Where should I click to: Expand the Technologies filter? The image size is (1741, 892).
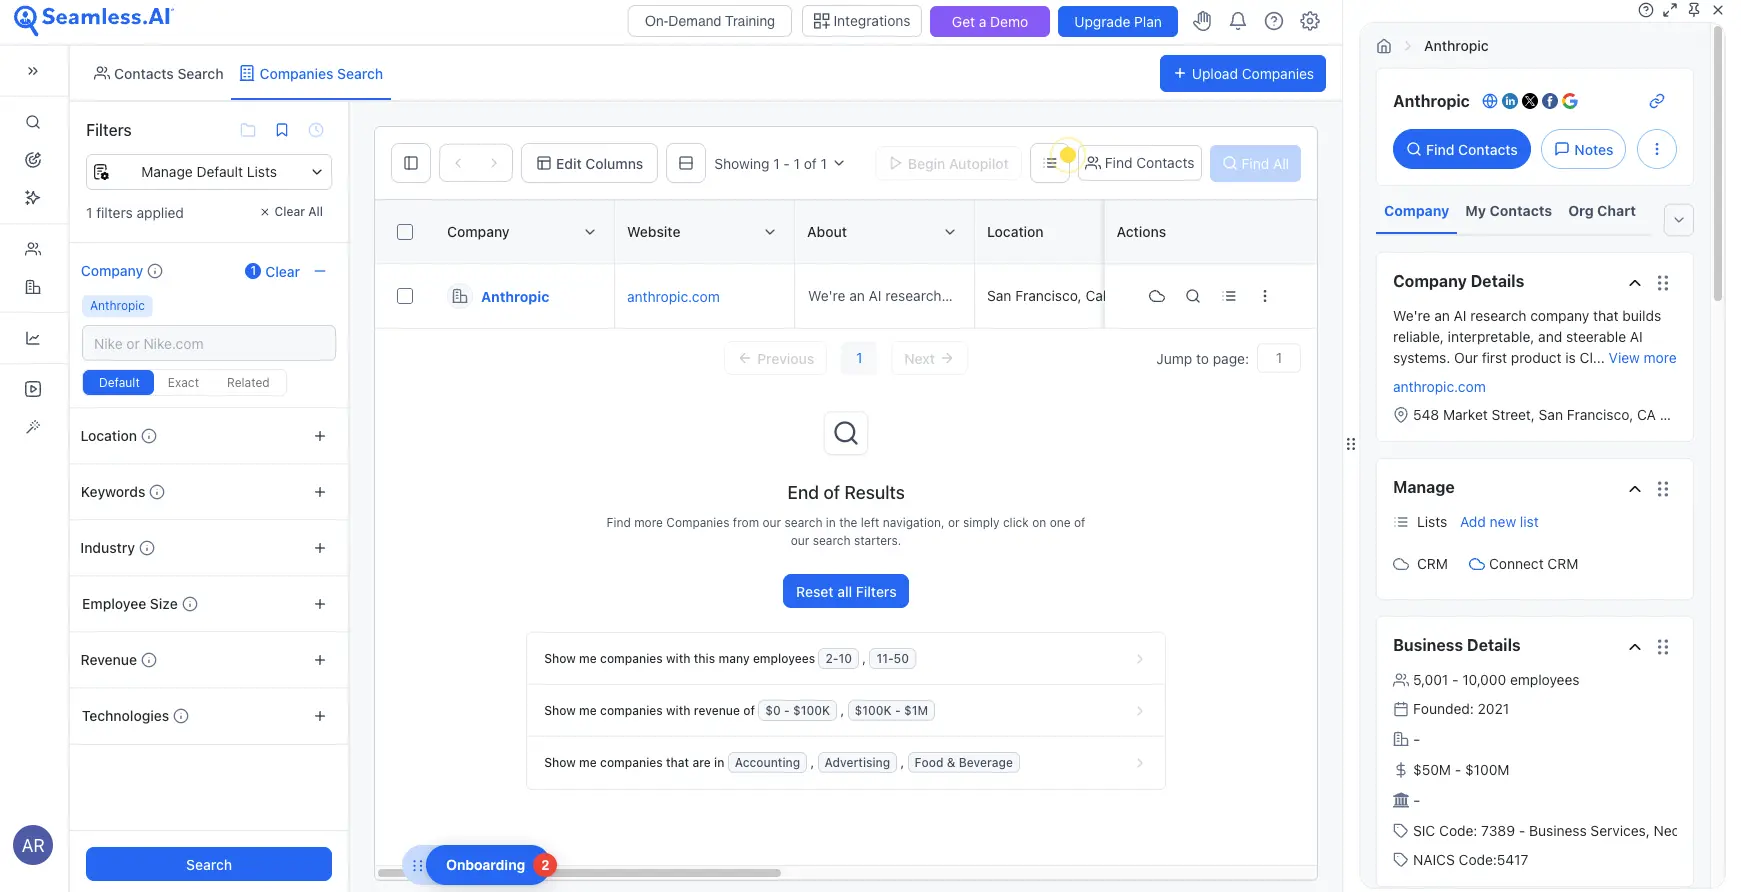pos(320,716)
